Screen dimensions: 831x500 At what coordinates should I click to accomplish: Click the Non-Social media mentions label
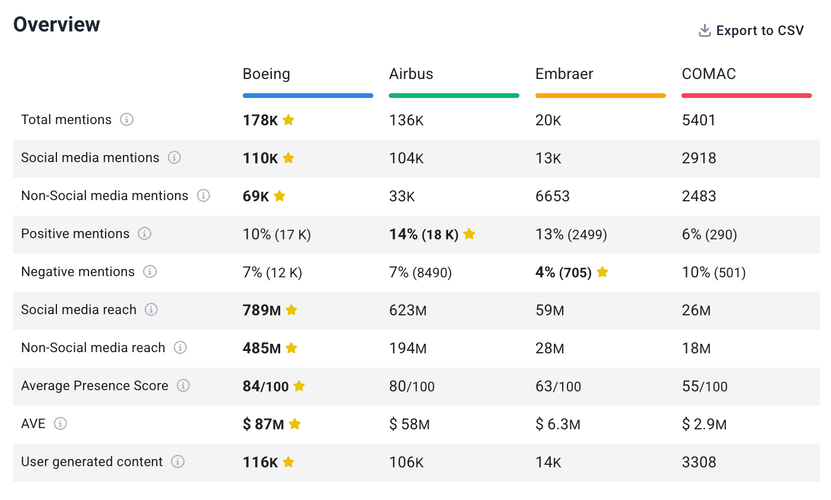coord(104,196)
